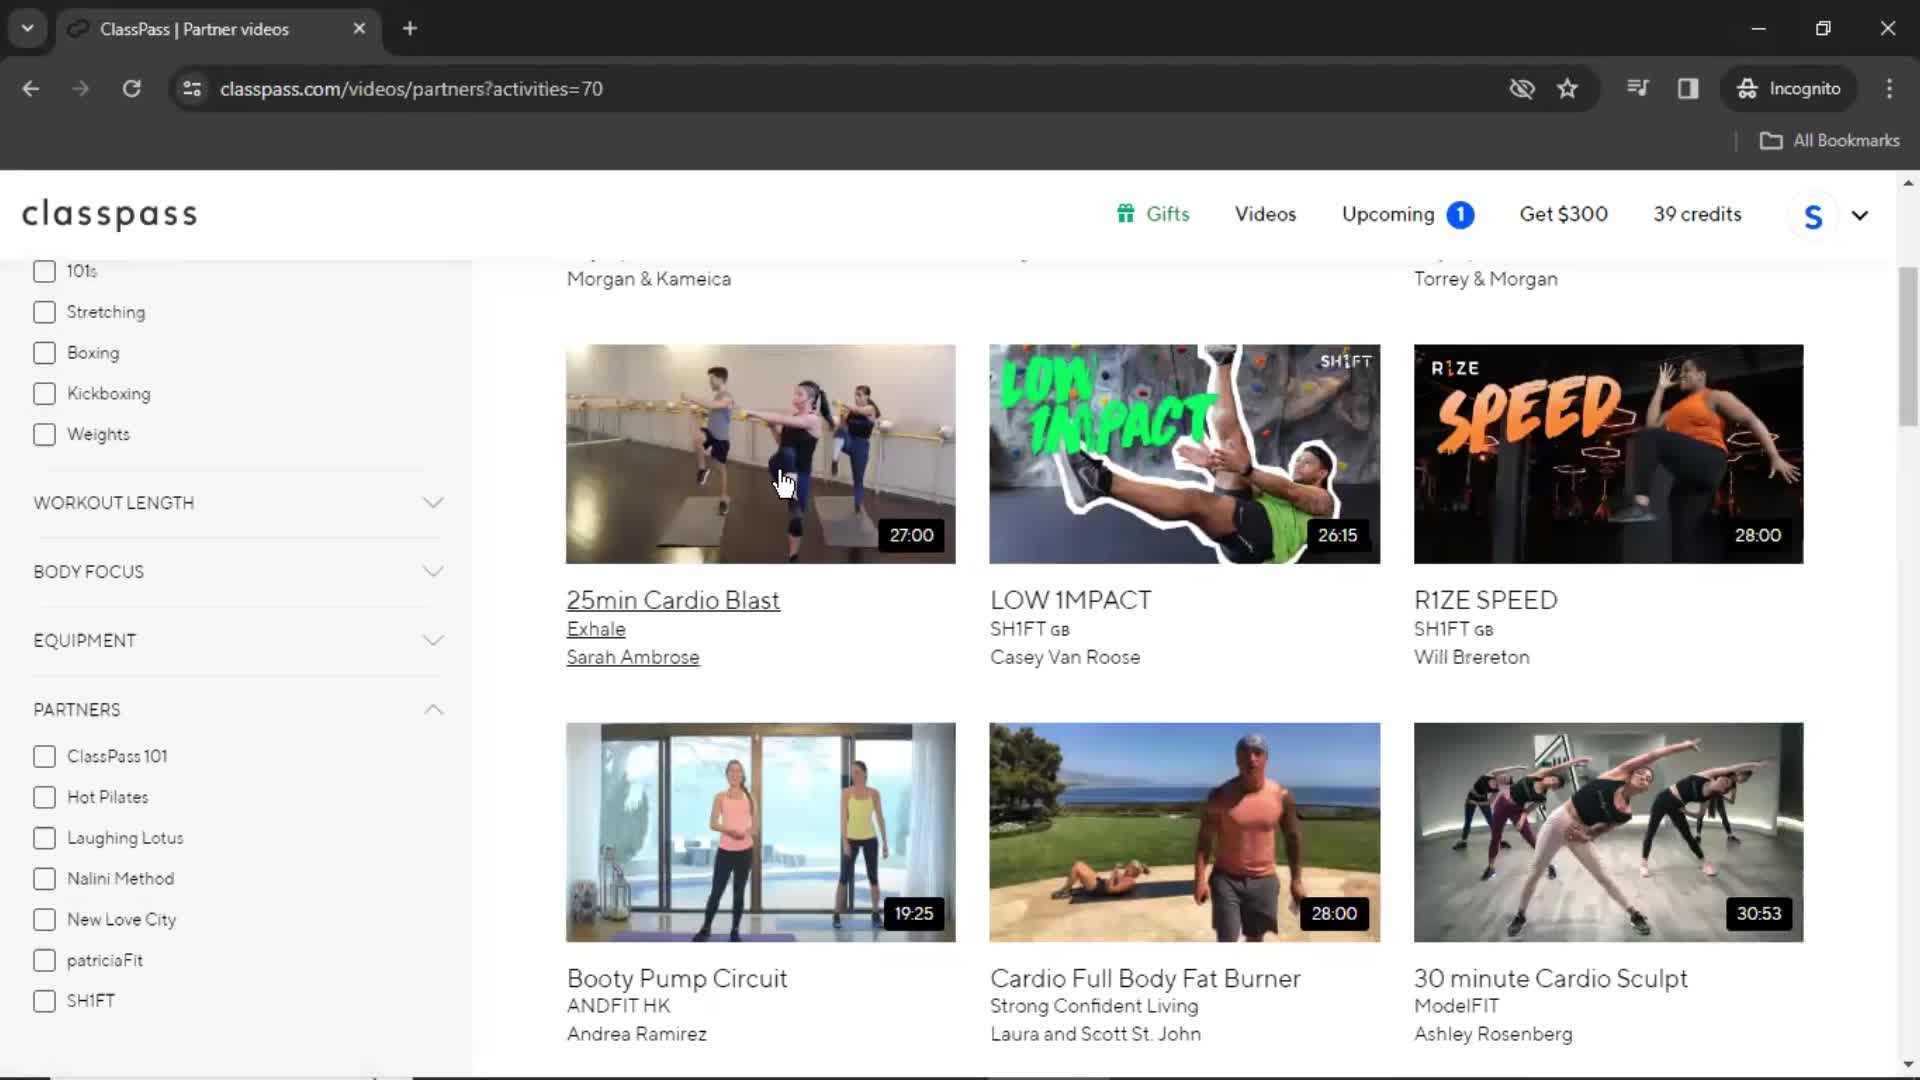
Task: Check the Boxing filter checkbox
Action: [44, 353]
